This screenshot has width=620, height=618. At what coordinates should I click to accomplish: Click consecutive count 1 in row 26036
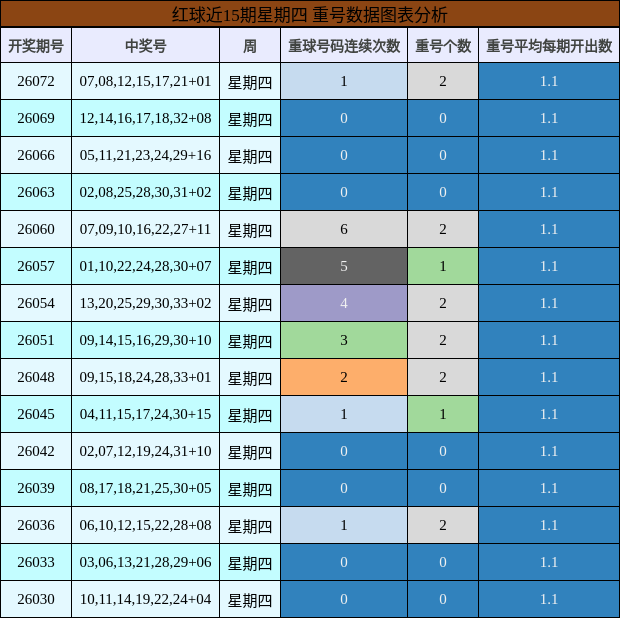[344, 525]
